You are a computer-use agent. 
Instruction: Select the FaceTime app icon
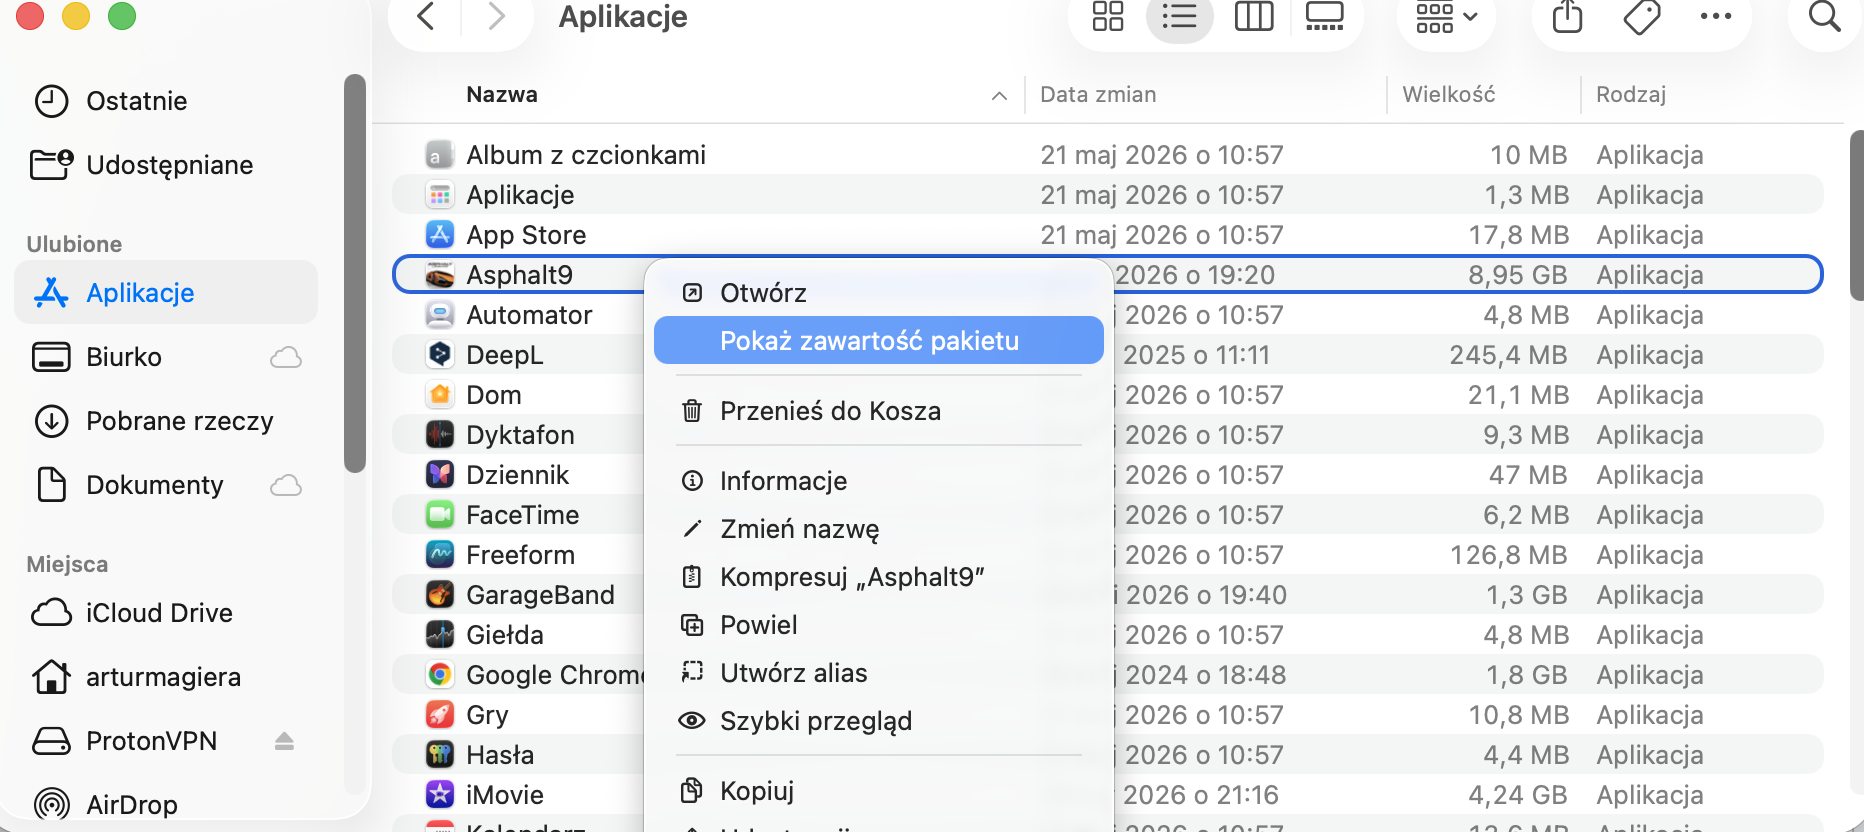pos(439,515)
